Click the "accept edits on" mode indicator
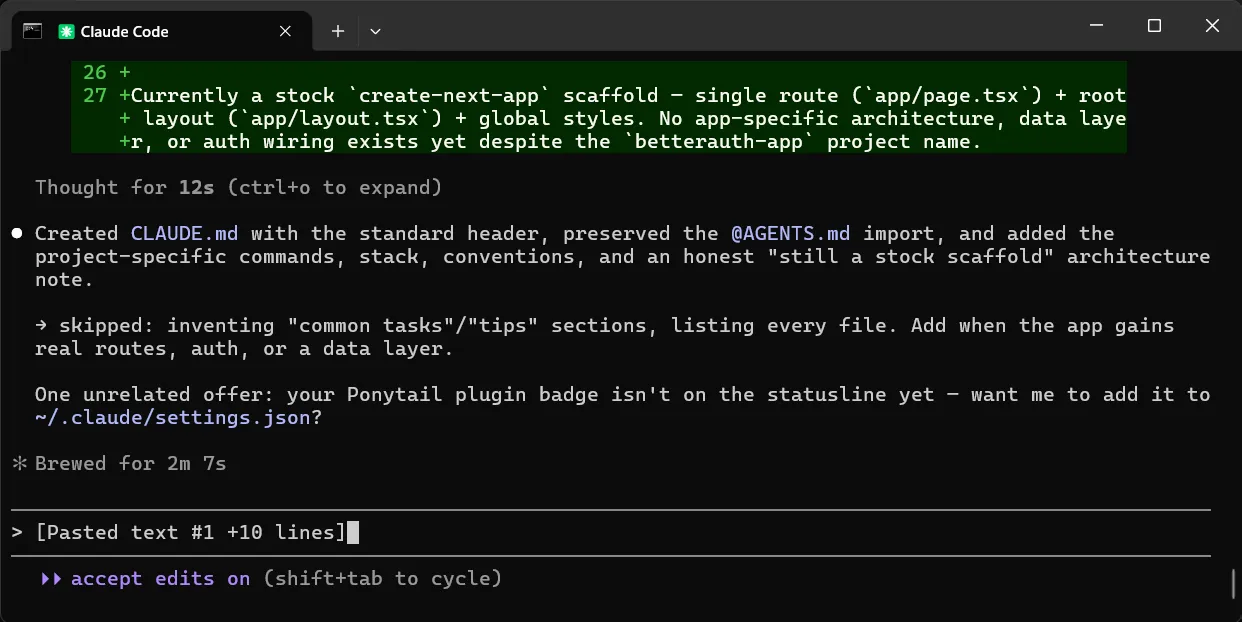The image size is (1242, 622). 161,578
